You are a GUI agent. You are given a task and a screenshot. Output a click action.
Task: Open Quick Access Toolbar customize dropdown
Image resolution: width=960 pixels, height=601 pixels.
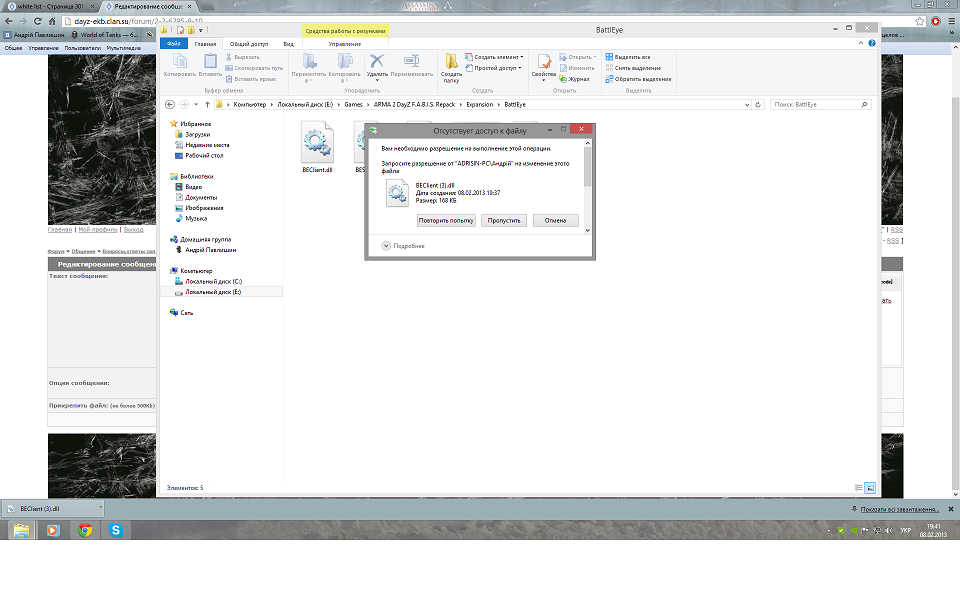pos(201,30)
